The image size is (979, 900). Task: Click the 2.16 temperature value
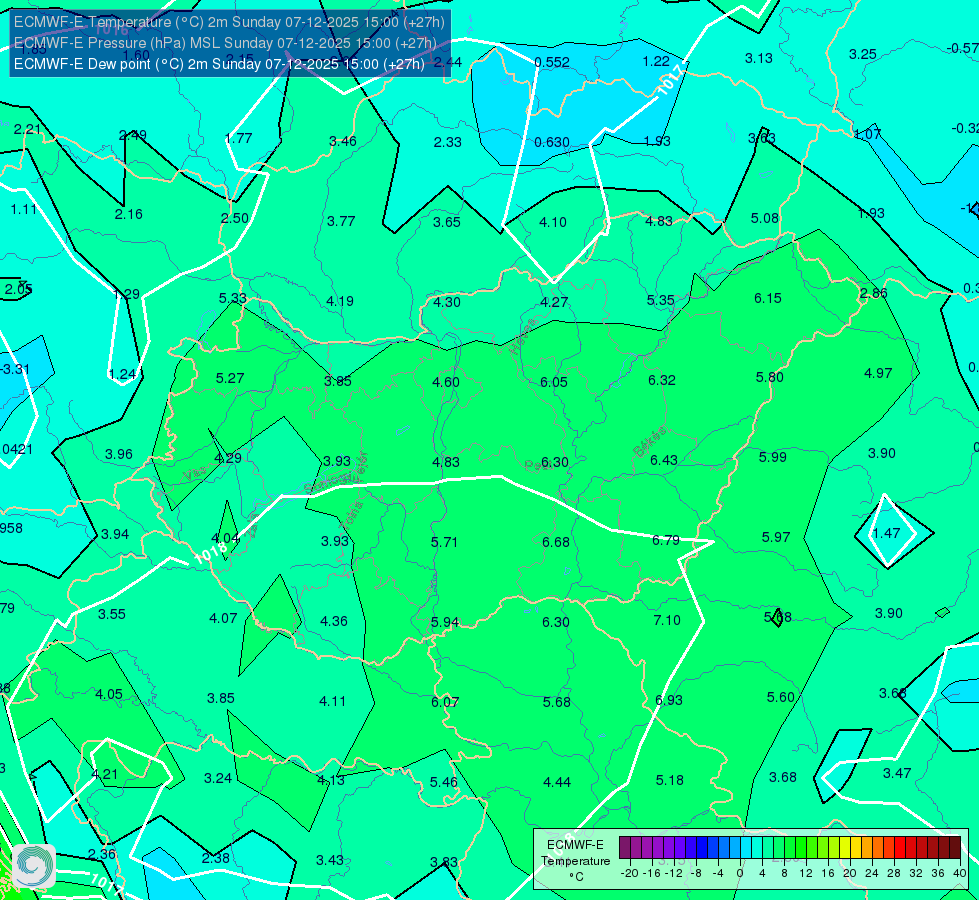(x=129, y=214)
